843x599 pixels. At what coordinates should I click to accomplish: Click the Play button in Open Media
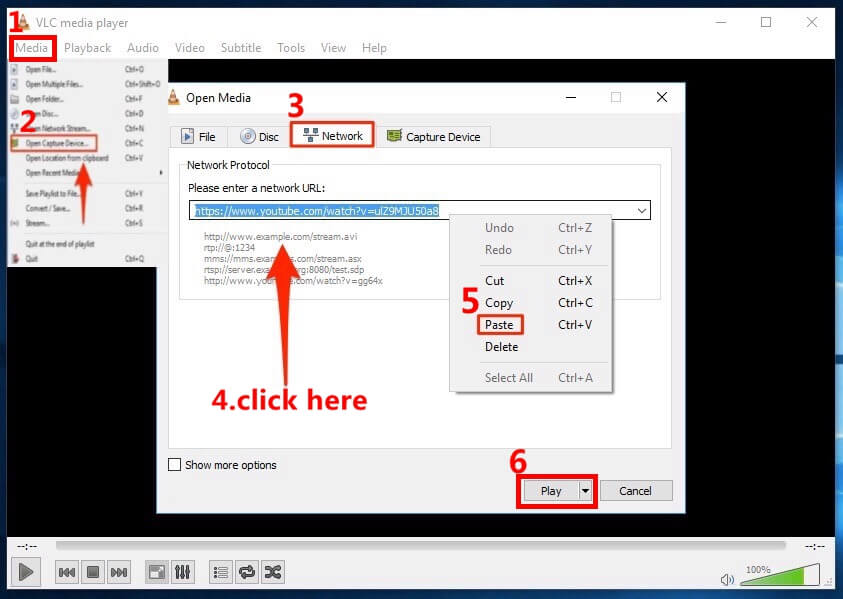(x=551, y=490)
